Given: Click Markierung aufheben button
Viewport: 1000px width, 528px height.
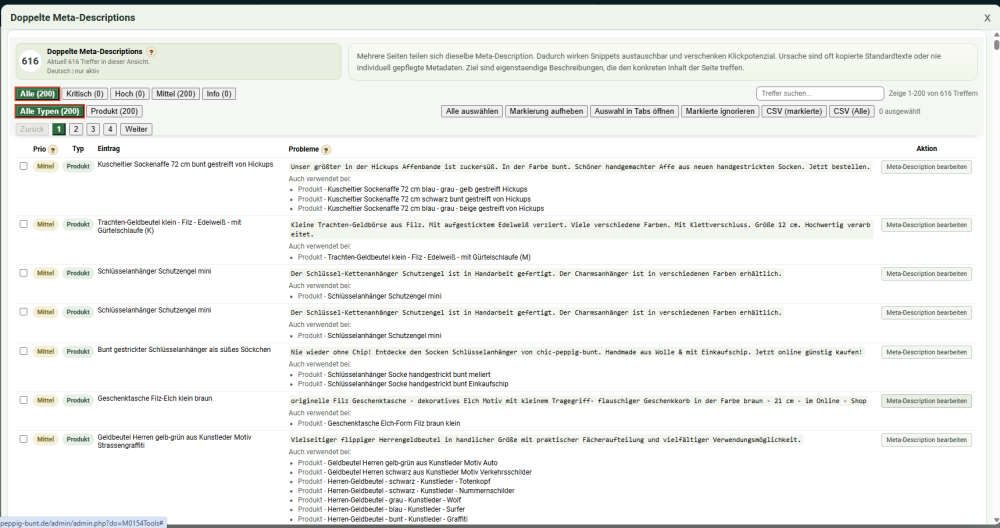Looking at the screenshot, I should pyautogui.click(x=547, y=111).
